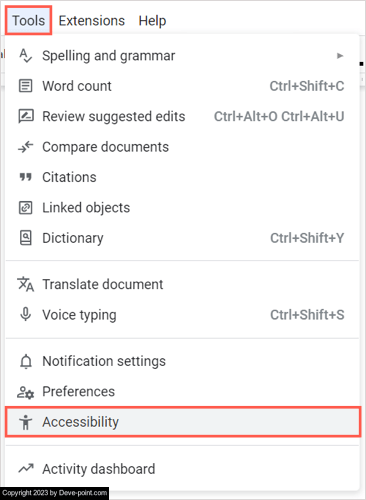Click the Citations quotation marks icon
Image resolution: width=366 pixels, height=500 pixels.
26,177
